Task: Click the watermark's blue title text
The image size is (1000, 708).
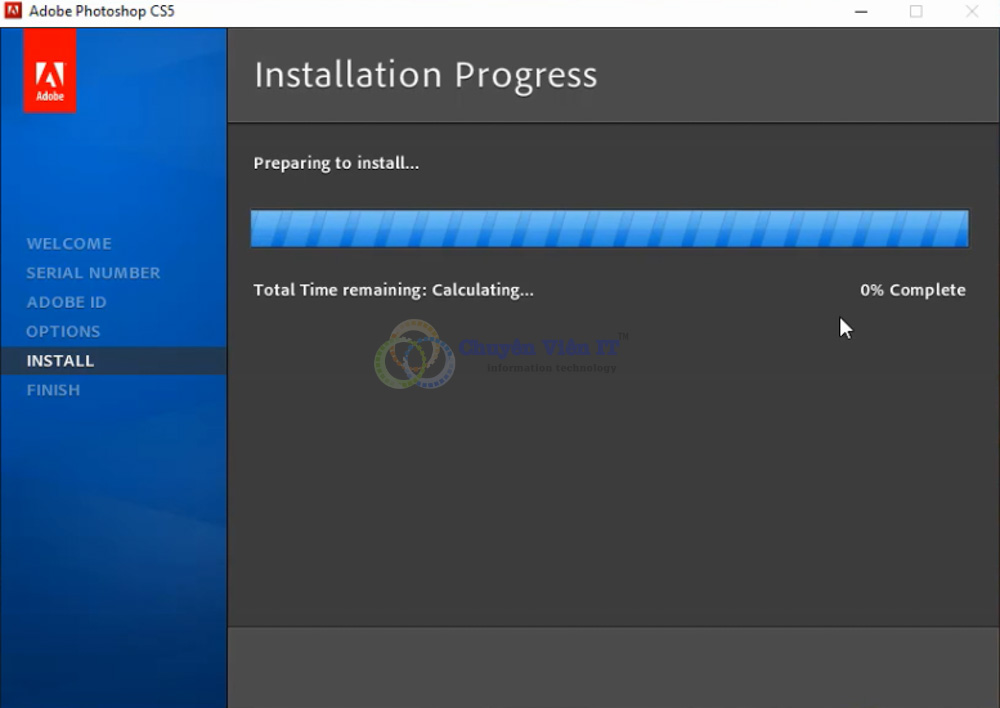Action: click(540, 348)
